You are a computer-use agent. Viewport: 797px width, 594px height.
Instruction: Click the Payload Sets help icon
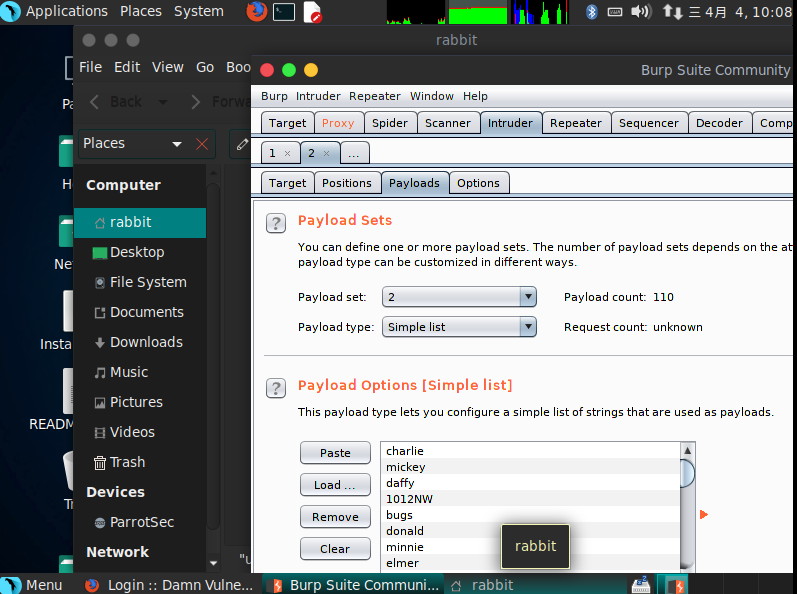pyautogui.click(x=276, y=222)
